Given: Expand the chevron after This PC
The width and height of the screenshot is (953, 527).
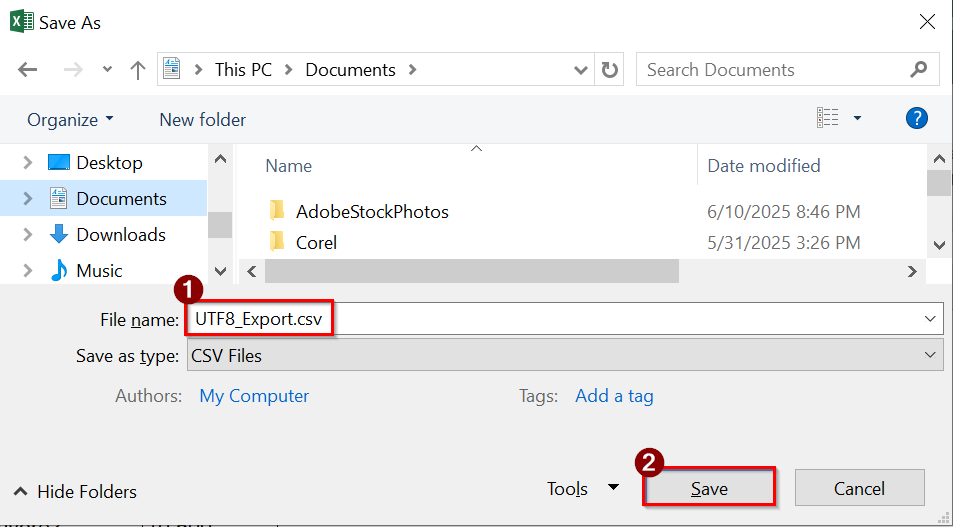Looking at the screenshot, I should tap(288, 70).
